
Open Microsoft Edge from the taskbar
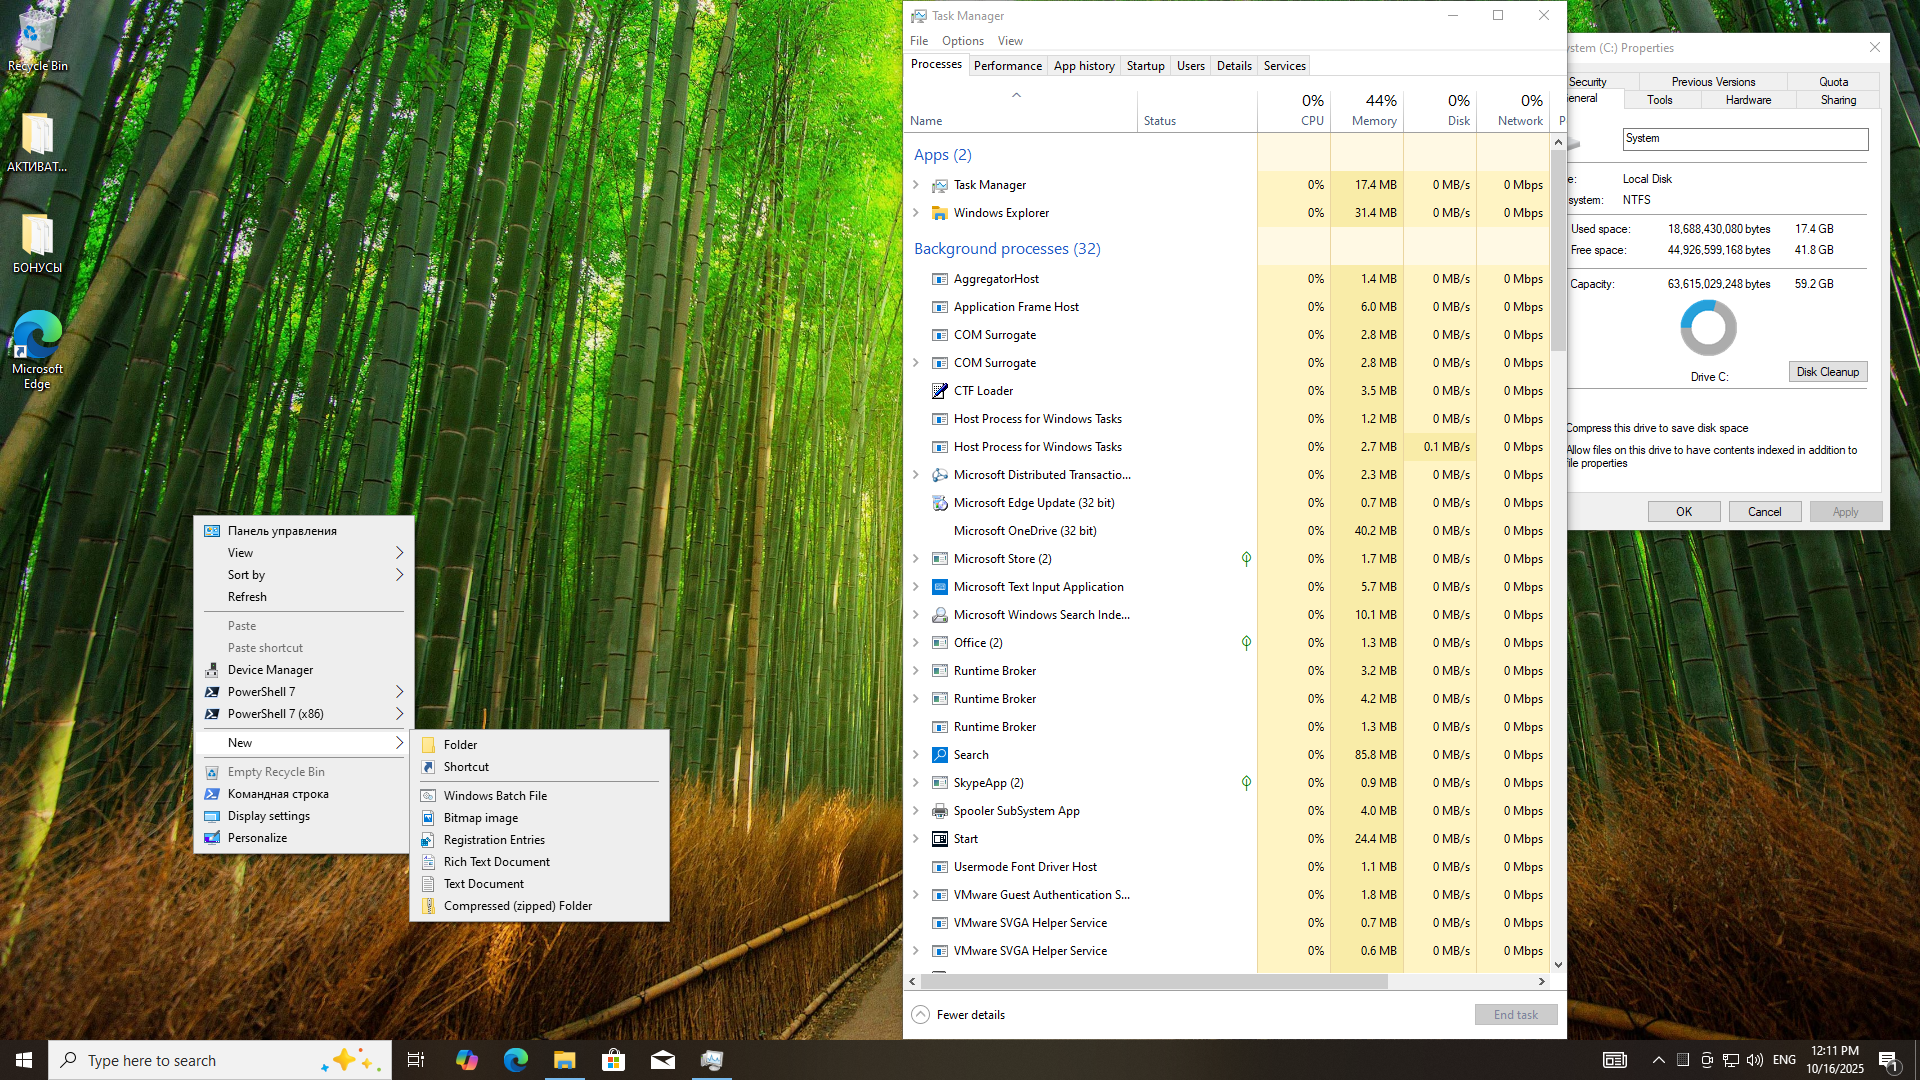(515, 1060)
